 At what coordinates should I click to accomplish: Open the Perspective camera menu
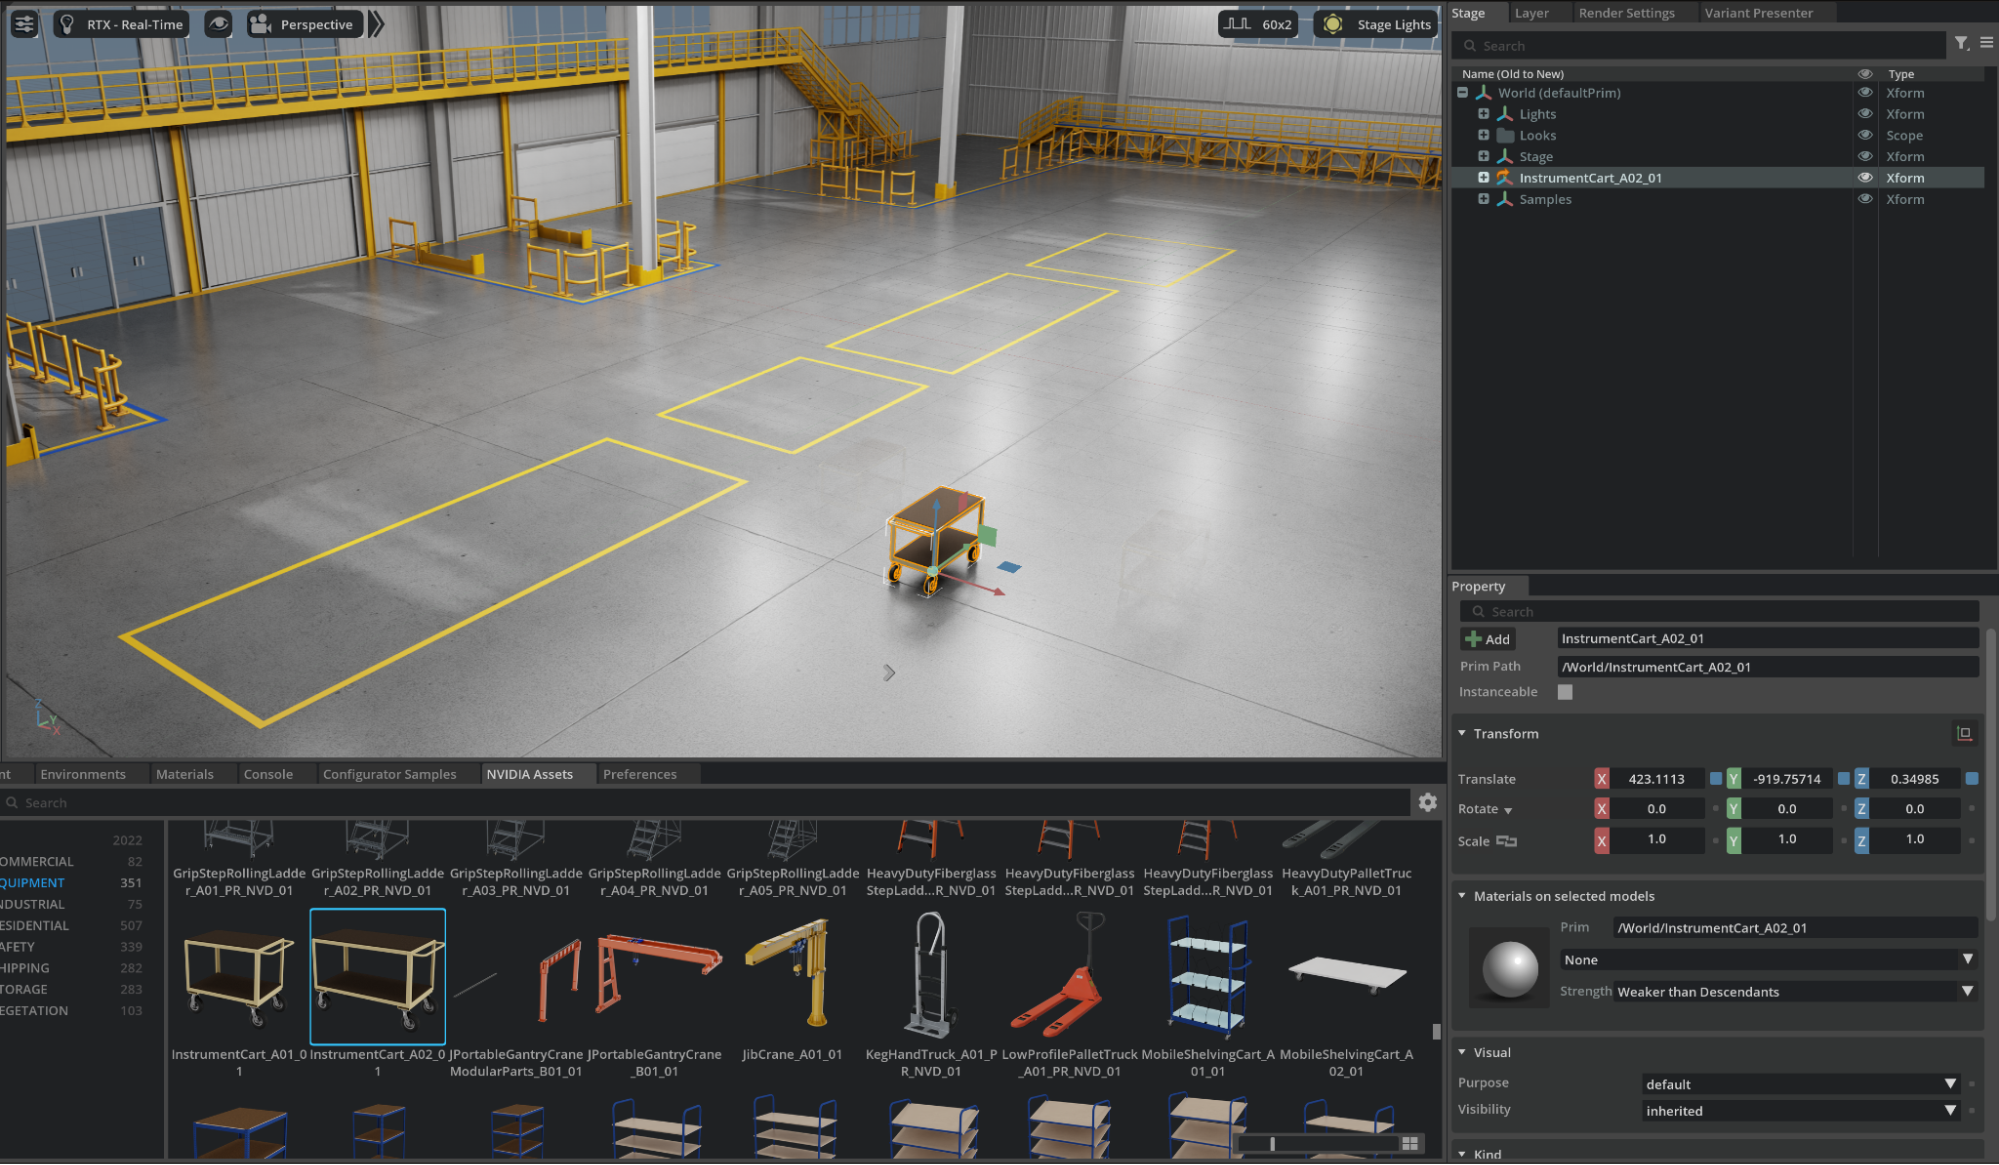[x=304, y=24]
